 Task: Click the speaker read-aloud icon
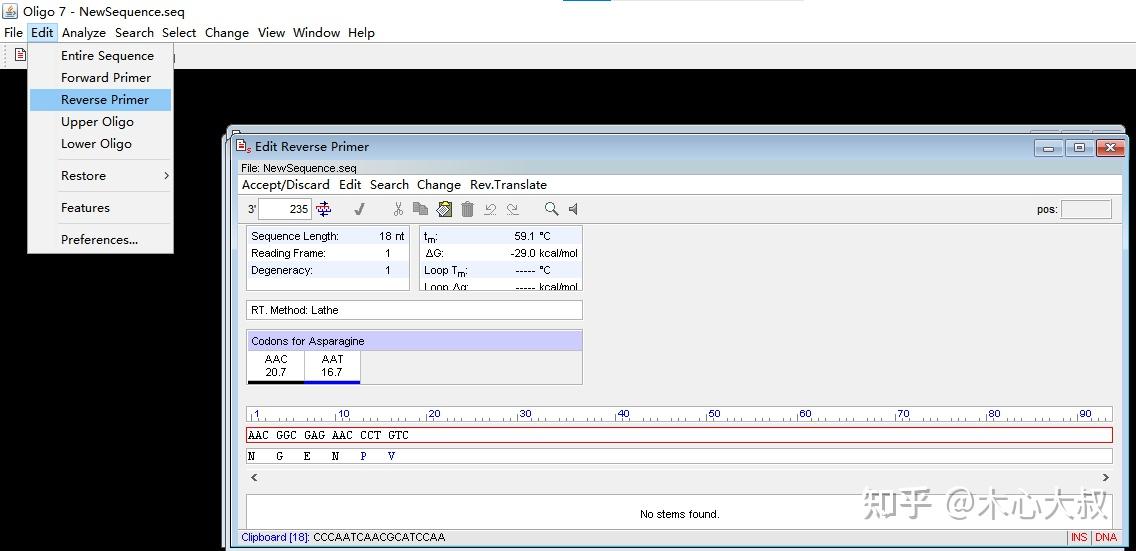pos(573,209)
